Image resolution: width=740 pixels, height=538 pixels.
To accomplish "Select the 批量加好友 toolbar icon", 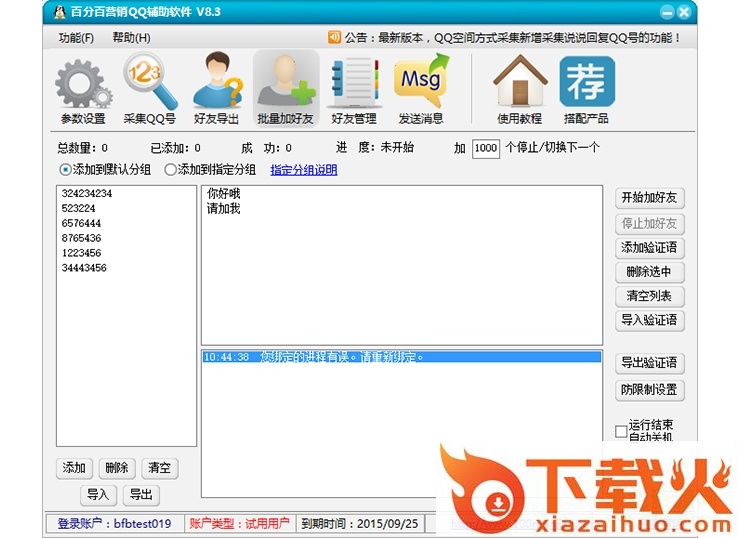I will pos(286,88).
